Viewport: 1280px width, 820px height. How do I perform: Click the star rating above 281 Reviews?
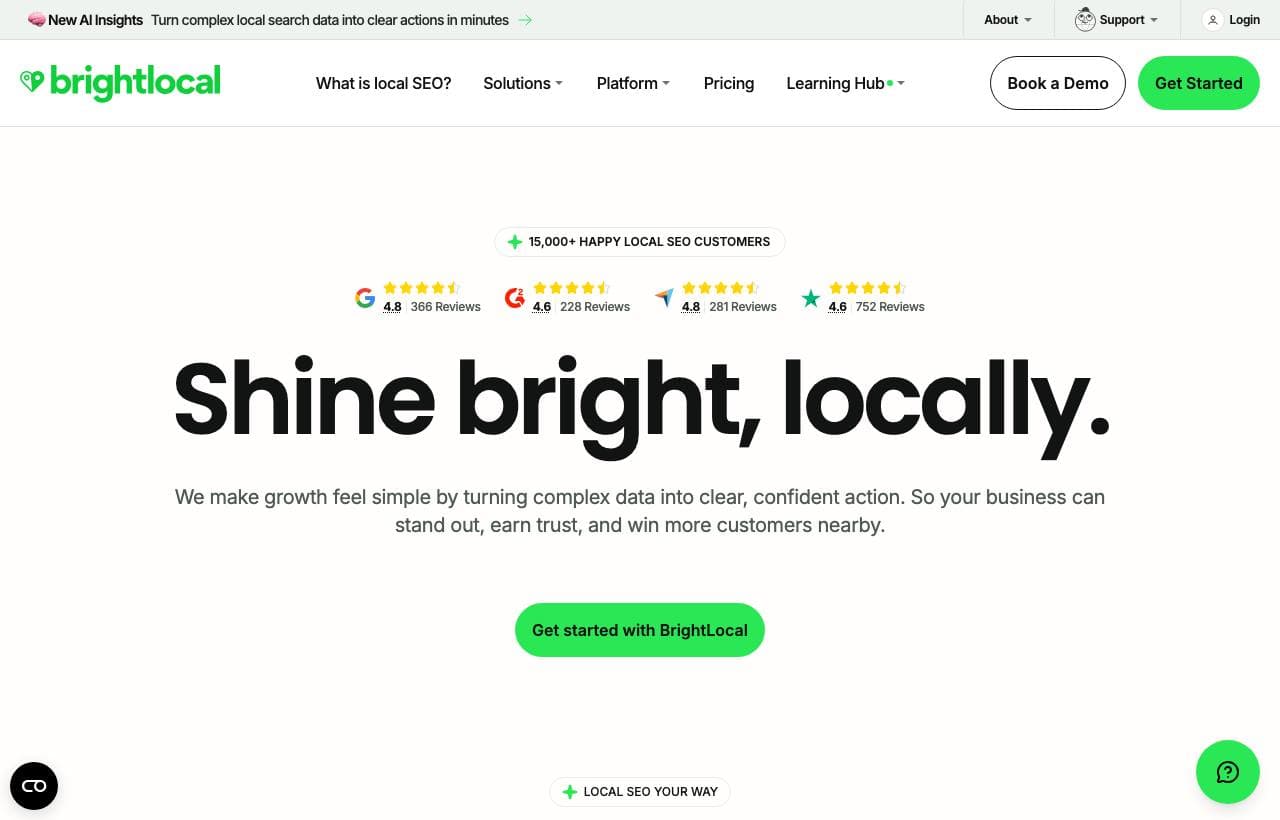[x=720, y=288]
